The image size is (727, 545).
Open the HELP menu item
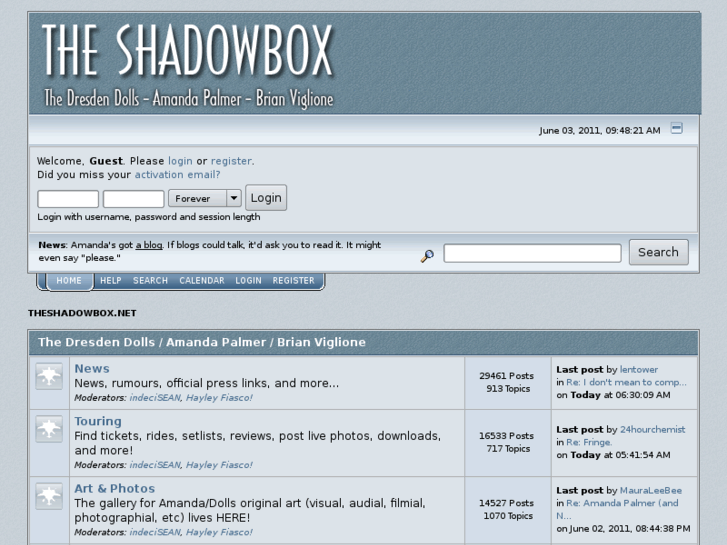tap(111, 281)
